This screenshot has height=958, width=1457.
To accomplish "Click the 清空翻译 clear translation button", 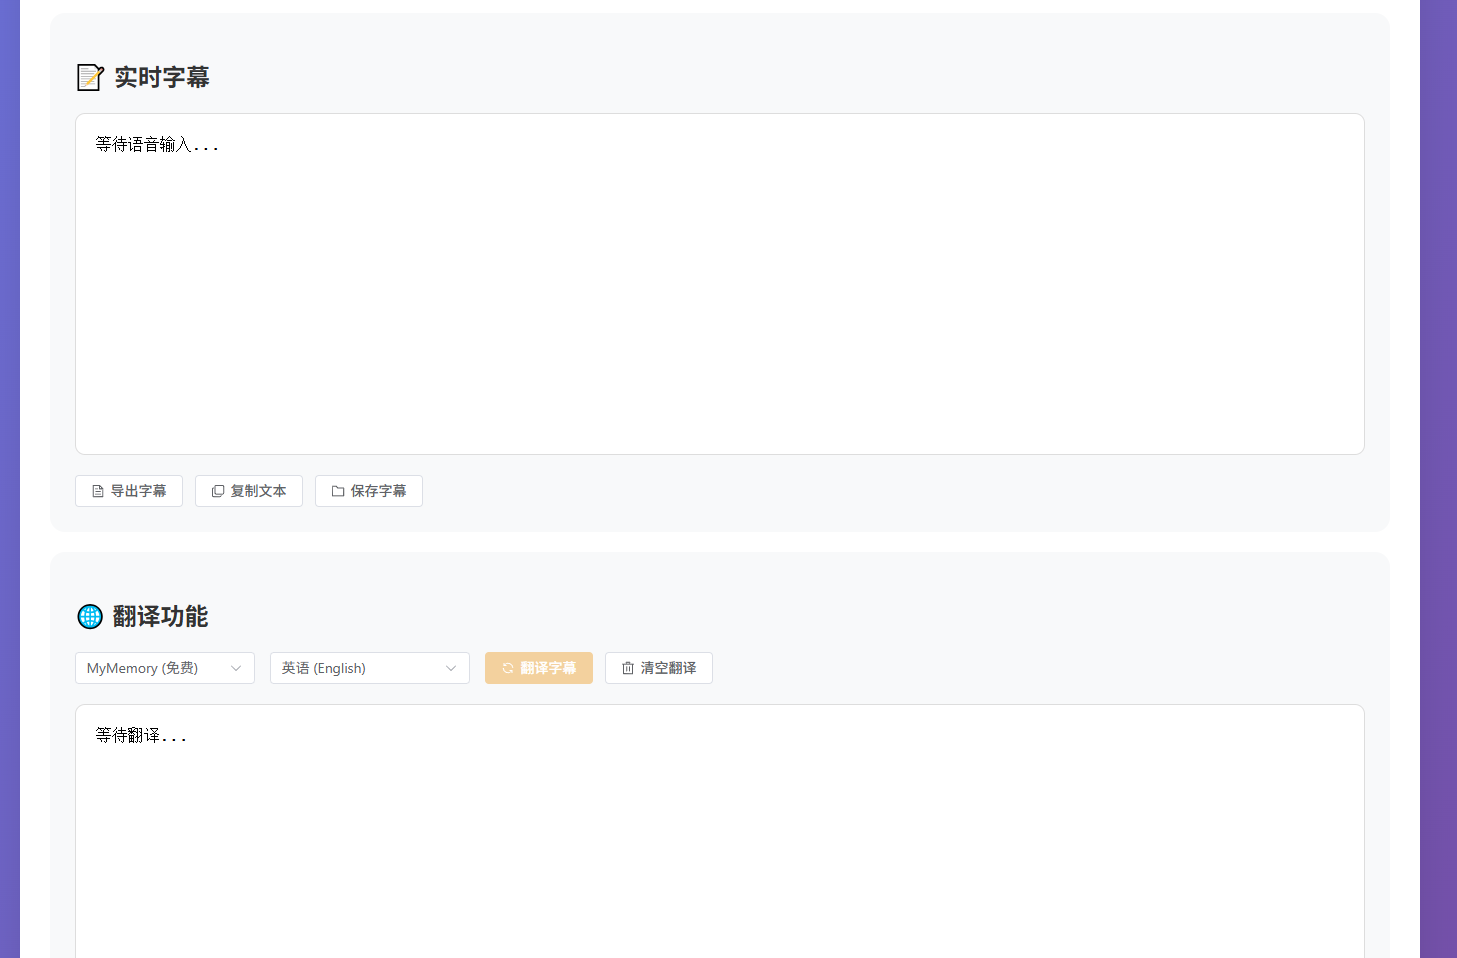I will (659, 668).
